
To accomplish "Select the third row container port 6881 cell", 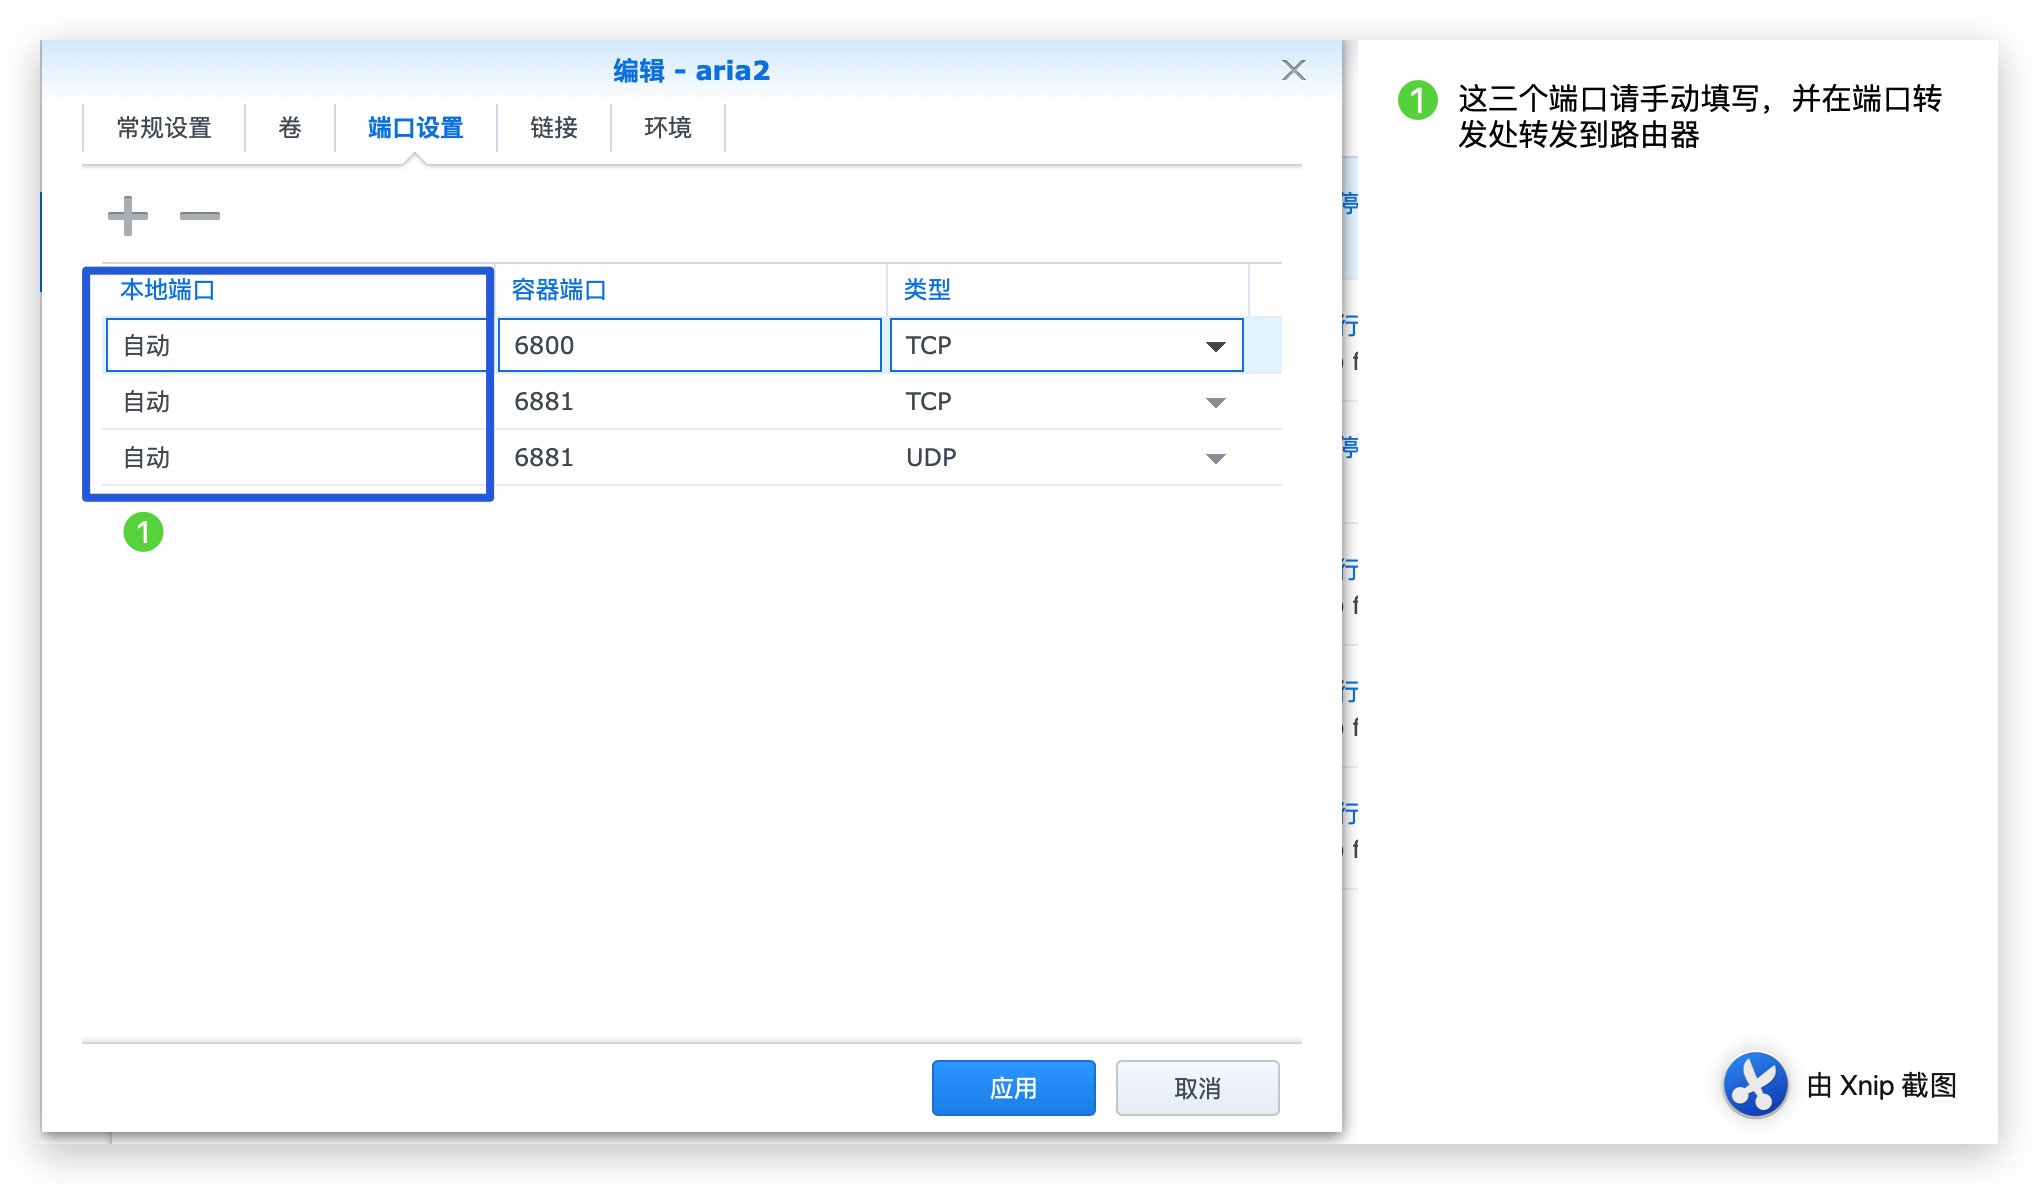I will (689, 458).
